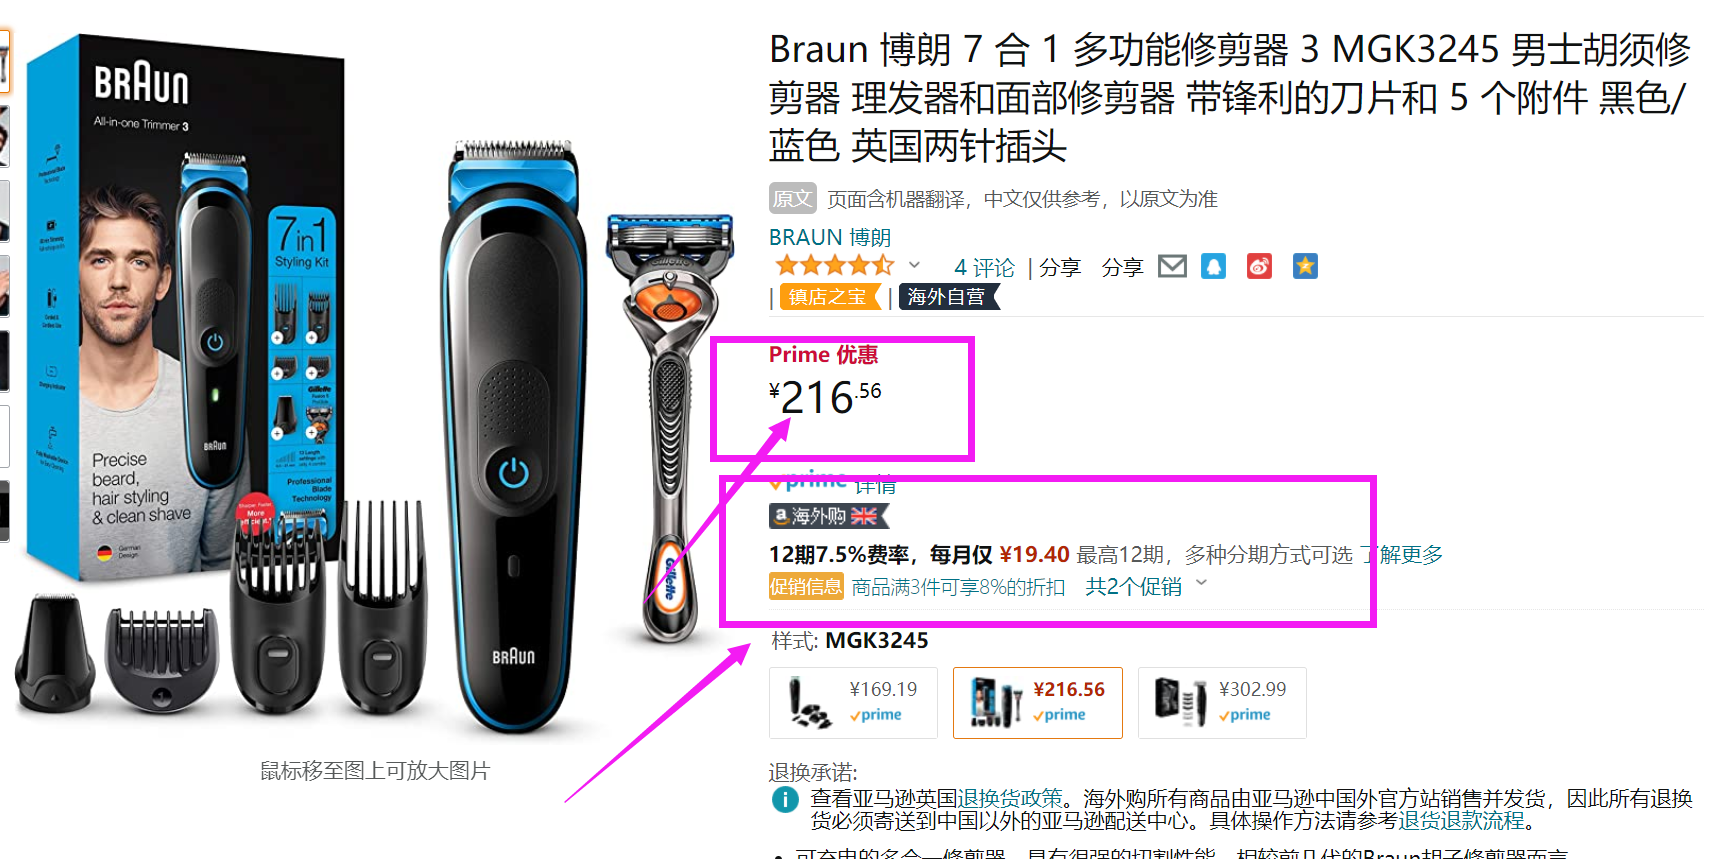The height and width of the screenshot is (859, 1724).
Task: Select the ¥216.56 style option
Action: pos(1037,702)
